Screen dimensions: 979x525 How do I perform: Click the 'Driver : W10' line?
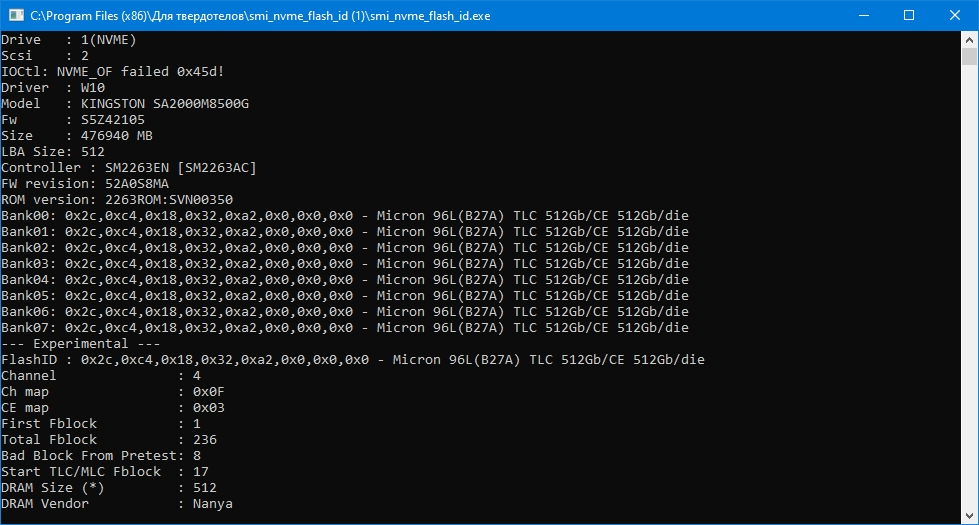(x=53, y=88)
